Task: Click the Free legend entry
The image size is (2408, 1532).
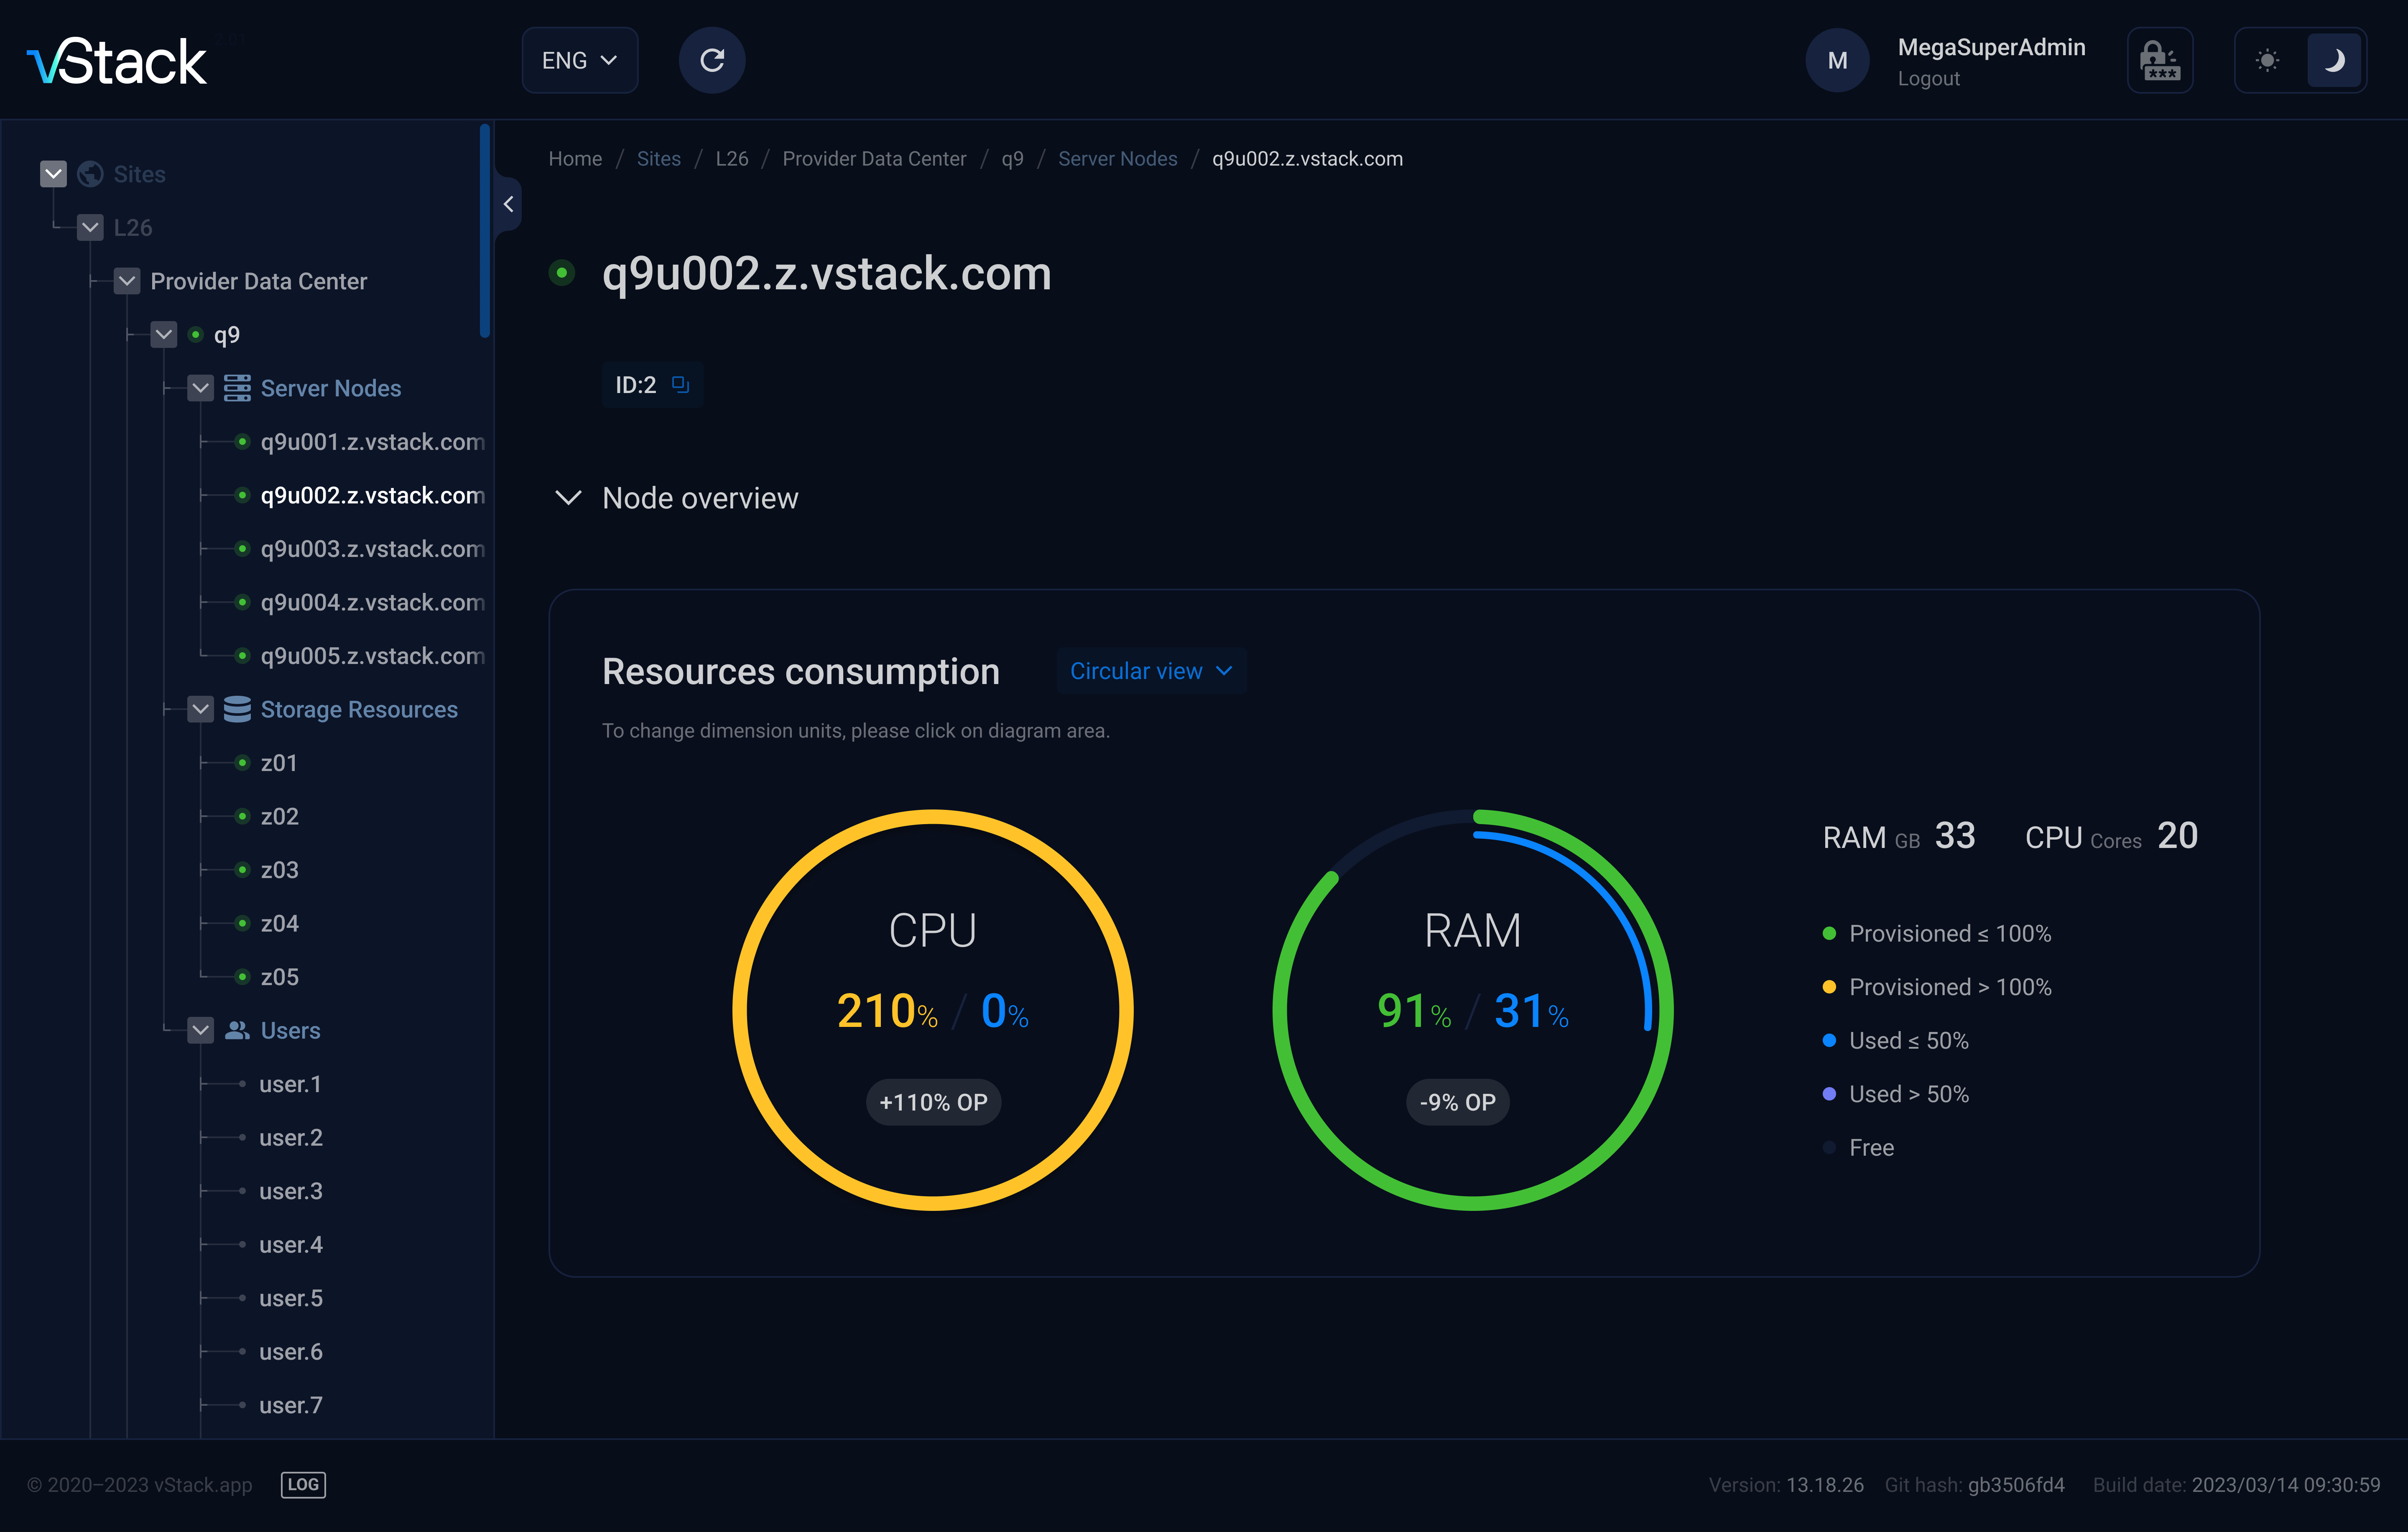Action: (x=1859, y=1148)
